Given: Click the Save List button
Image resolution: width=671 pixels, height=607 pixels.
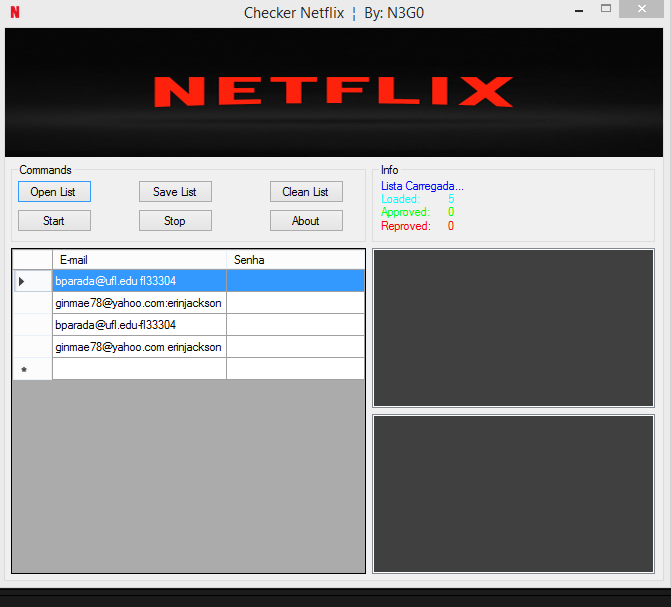Looking at the screenshot, I should 175,191.
